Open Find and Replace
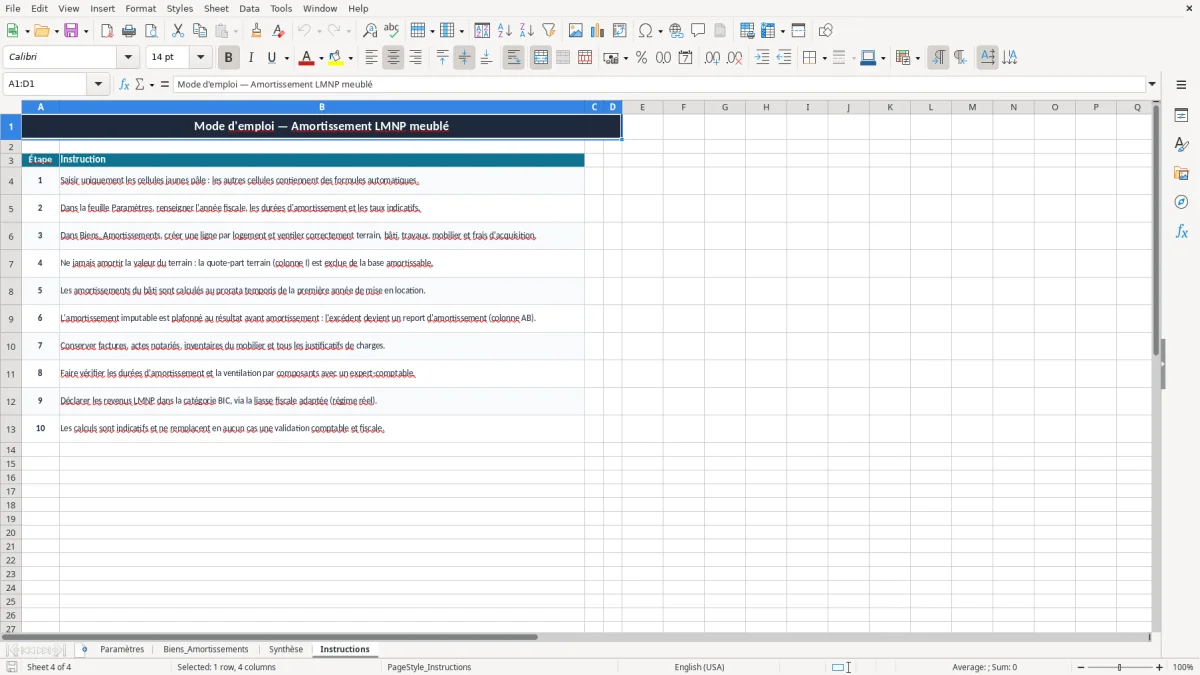This screenshot has height=675, width=1200. click(370, 31)
